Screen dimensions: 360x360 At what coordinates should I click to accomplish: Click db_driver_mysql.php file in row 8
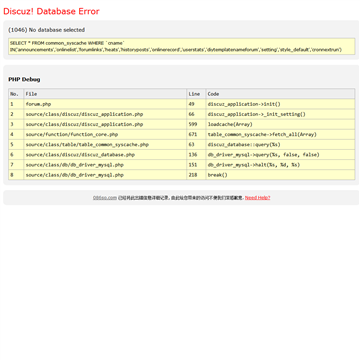tap(105, 175)
